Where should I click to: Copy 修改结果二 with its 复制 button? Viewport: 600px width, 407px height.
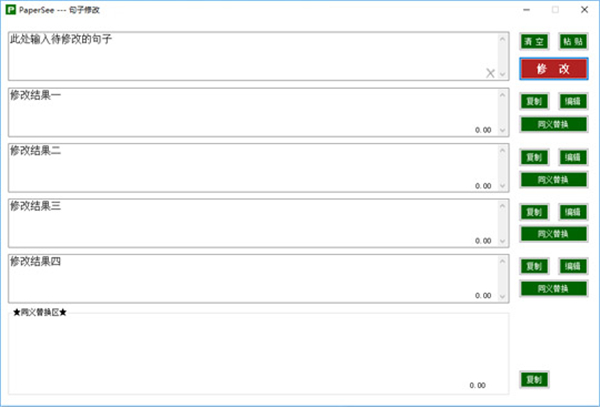click(x=534, y=157)
